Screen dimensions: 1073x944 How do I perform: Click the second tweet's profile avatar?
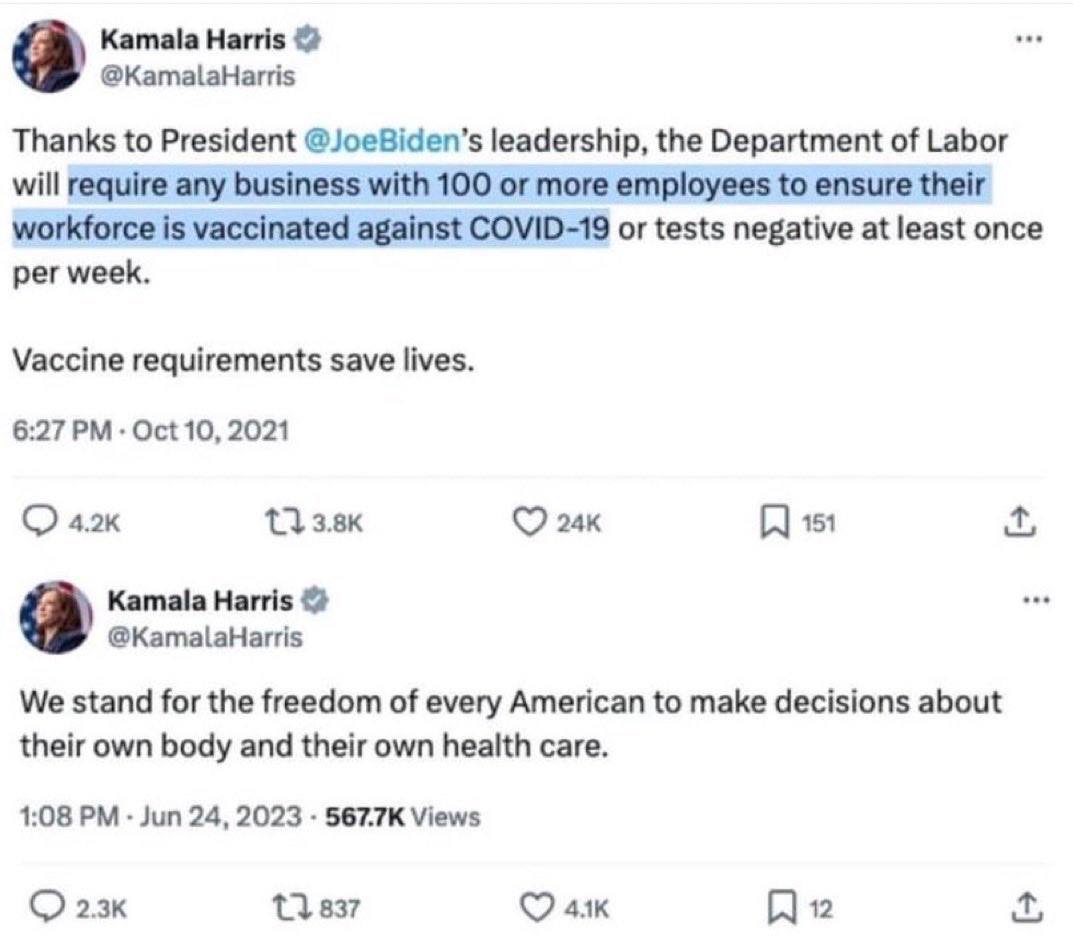(50, 616)
